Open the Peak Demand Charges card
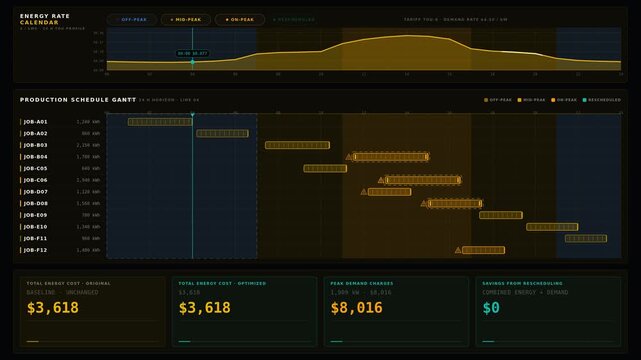The height and width of the screenshot is (360, 641). tap(397, 312)
